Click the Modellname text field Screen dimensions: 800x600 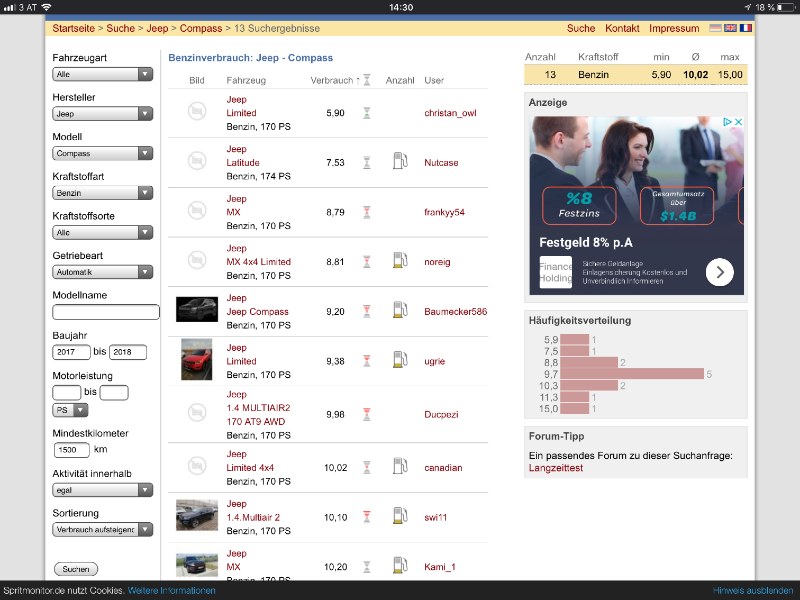tap(105, 312)
